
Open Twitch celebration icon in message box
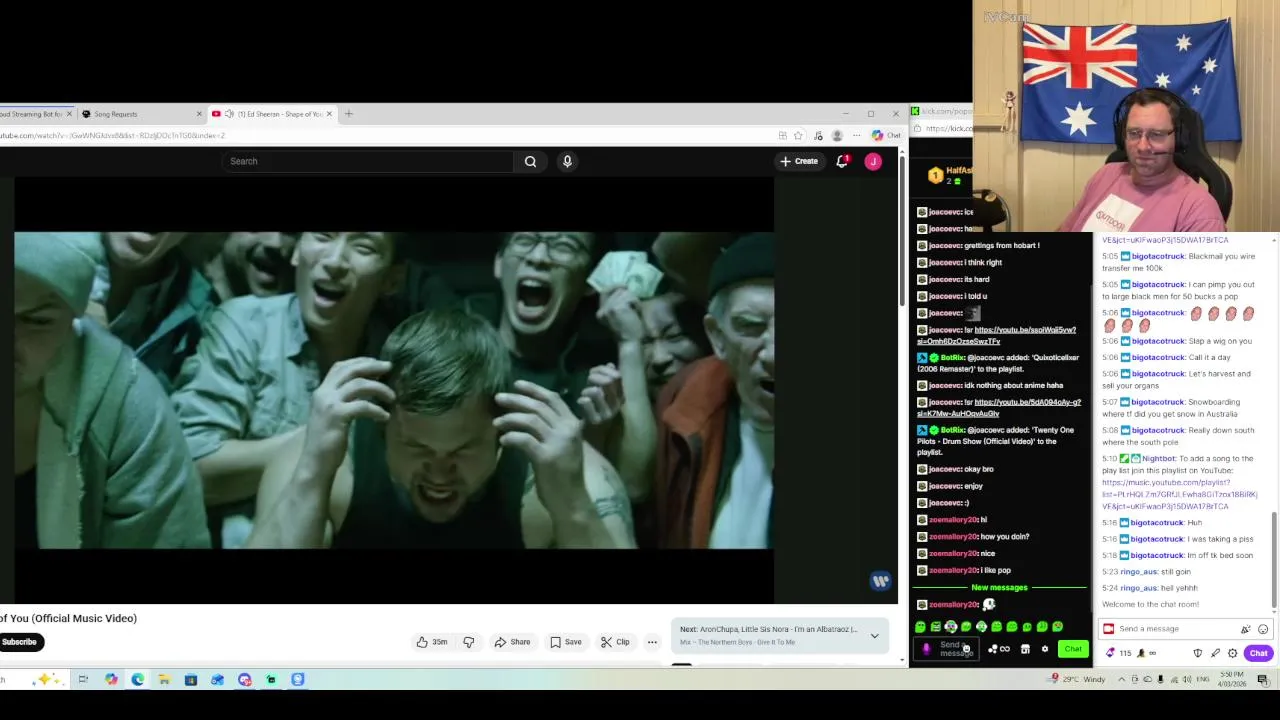(x=1245, y=629)
